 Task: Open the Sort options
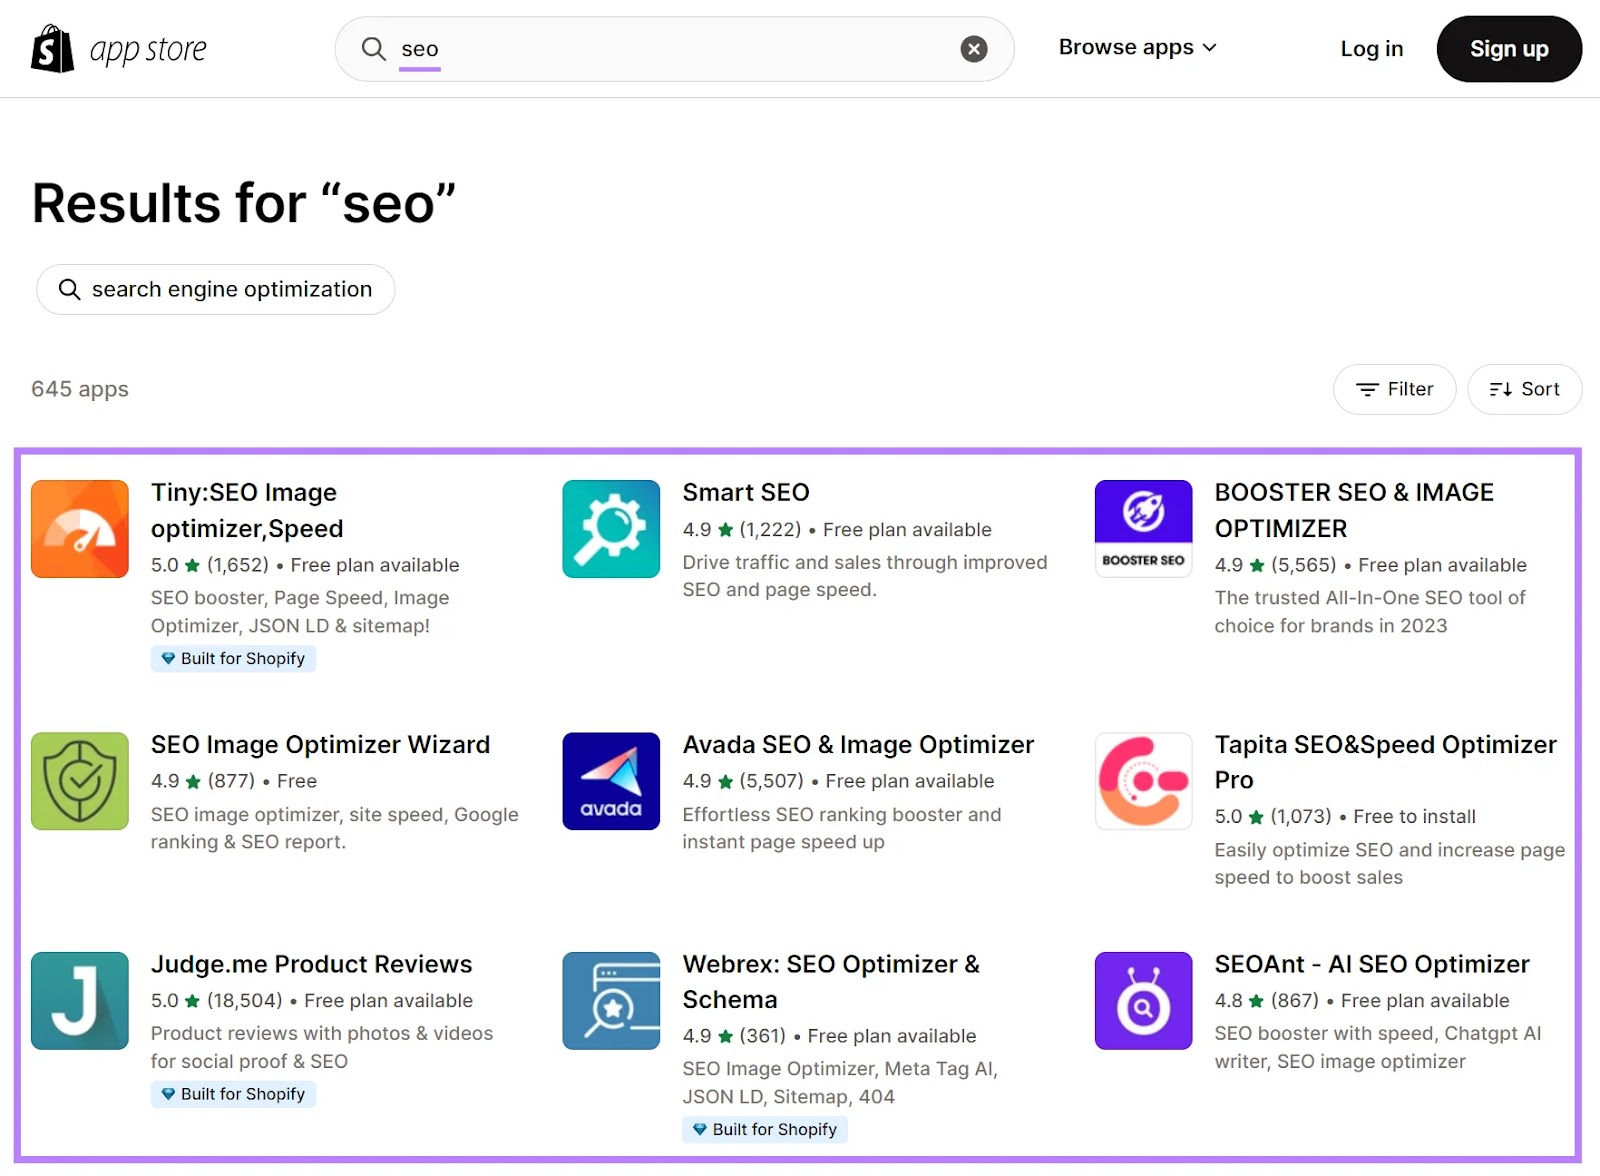(x=1524, y=389)
